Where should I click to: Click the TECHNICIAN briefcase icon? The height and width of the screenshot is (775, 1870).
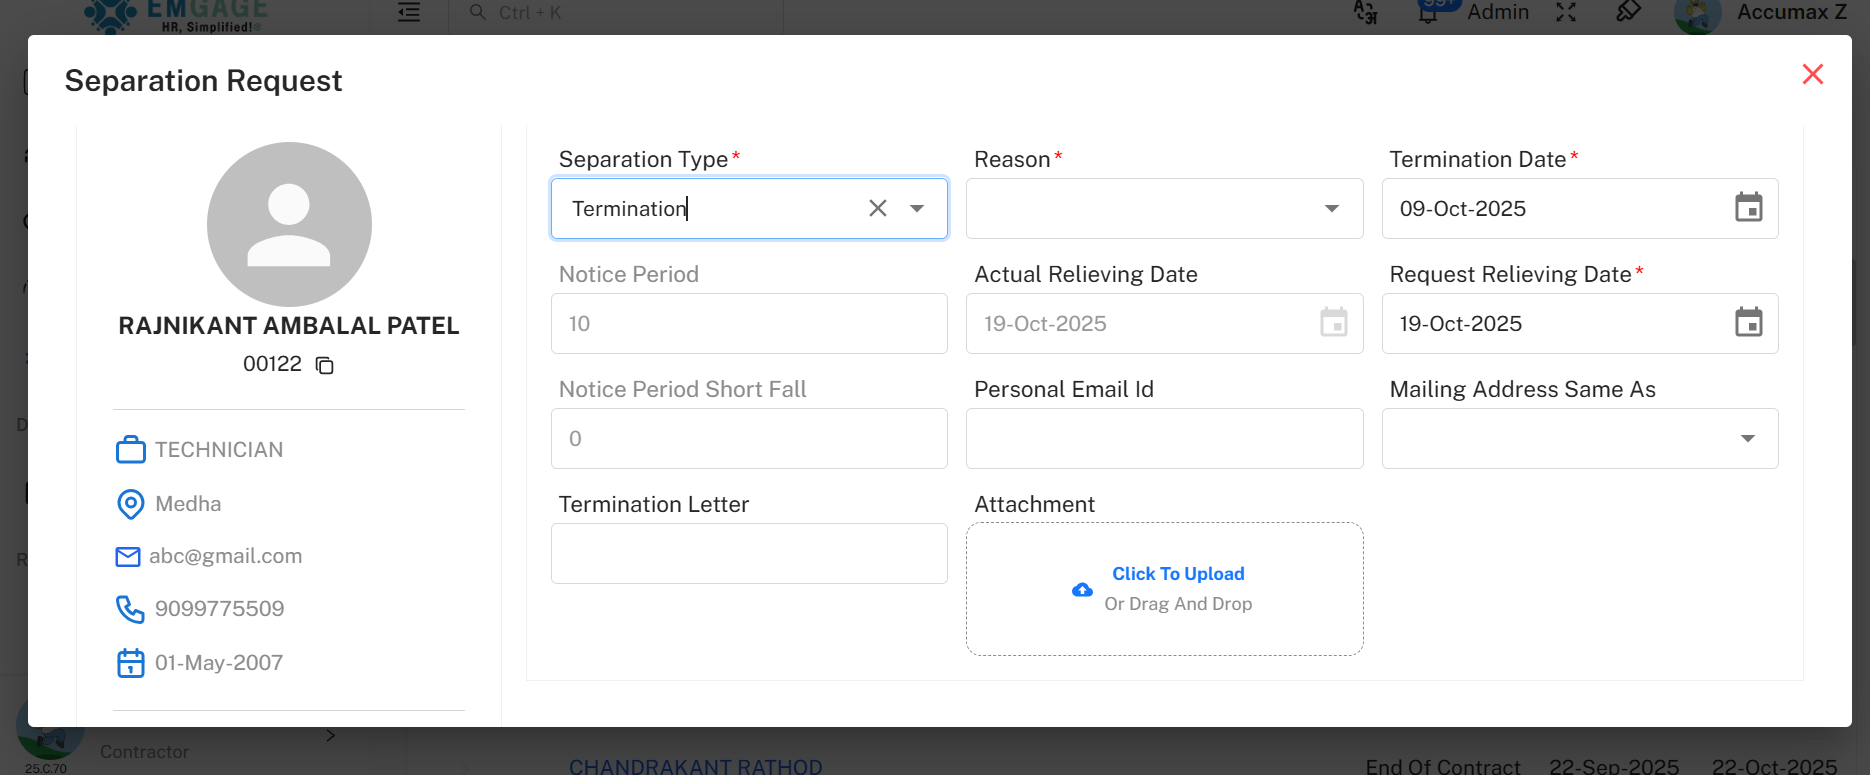pos(131,450)
